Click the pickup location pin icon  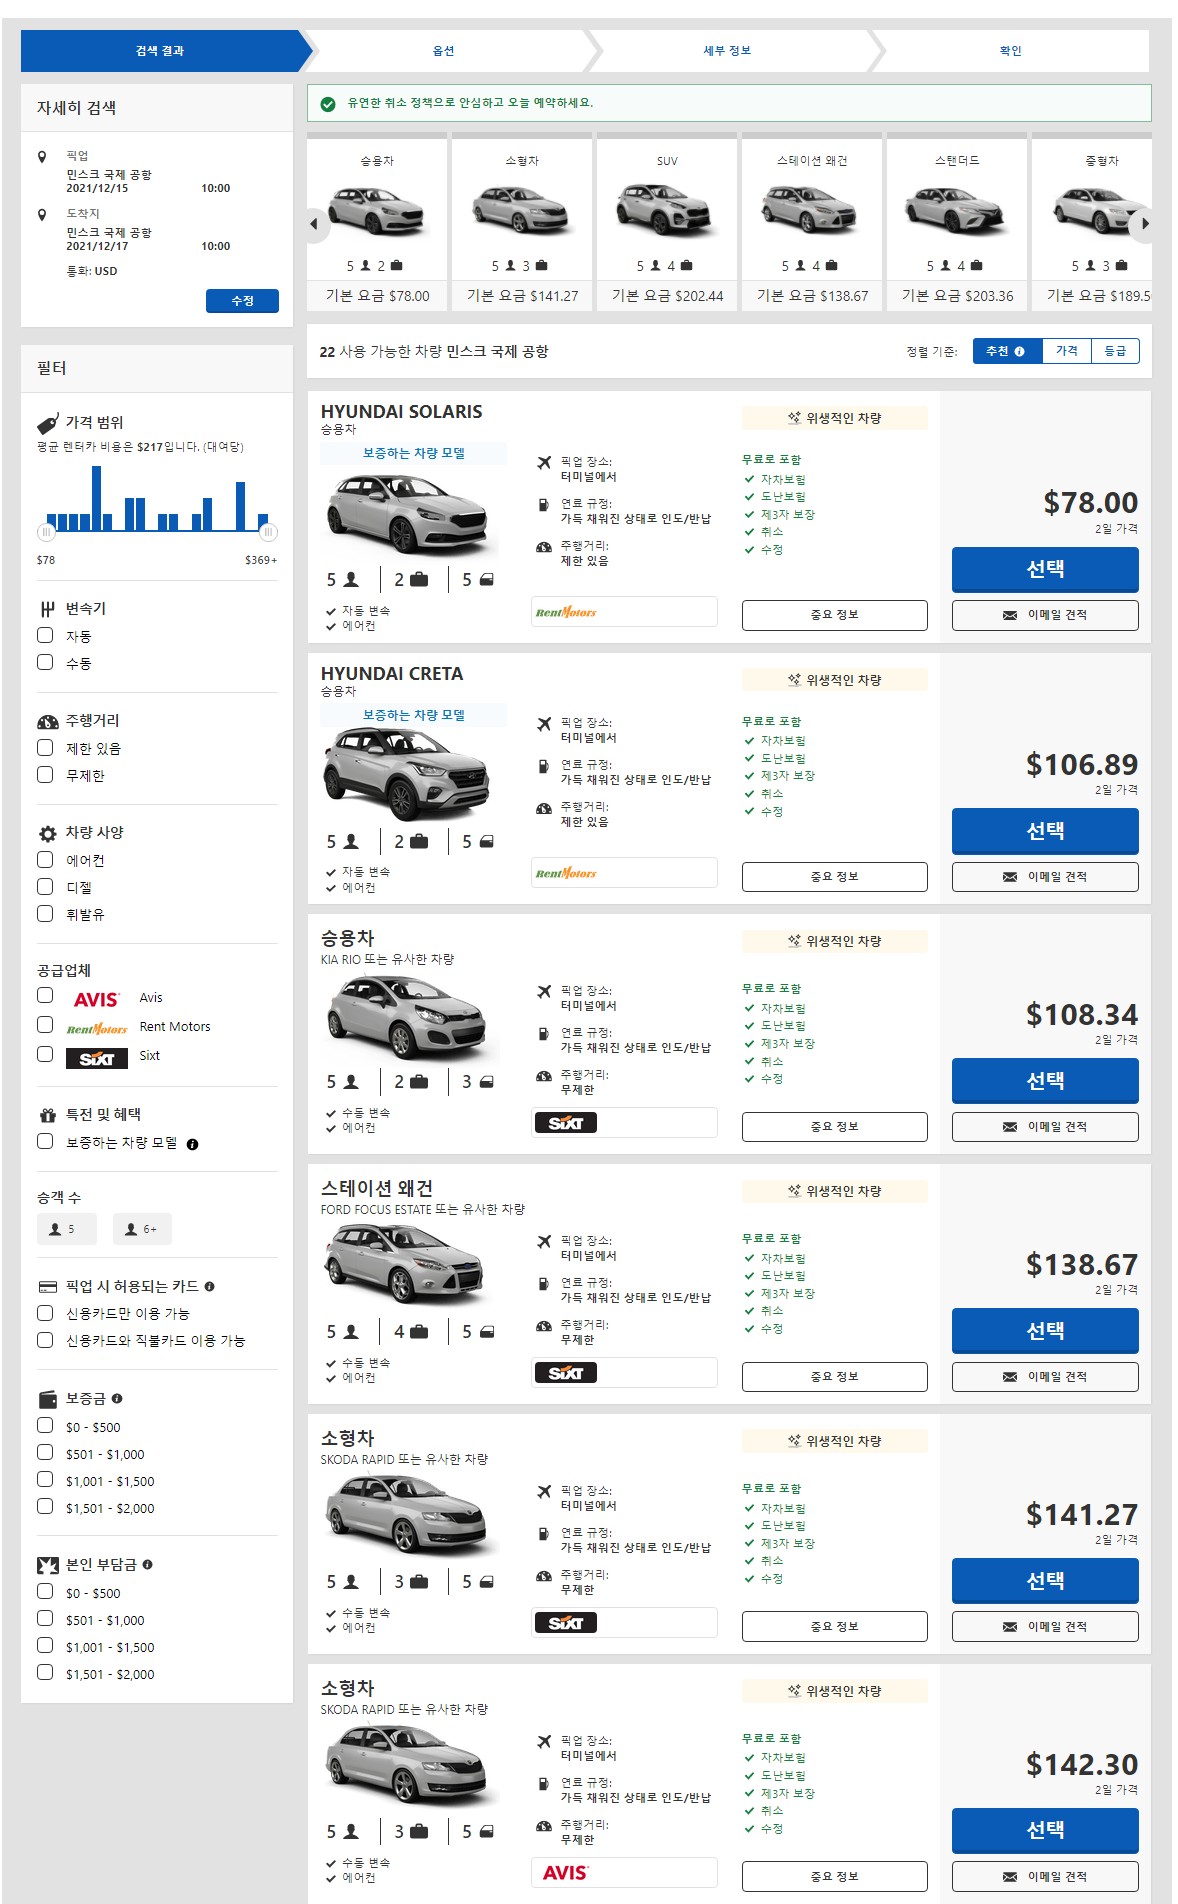tap(42, 157)
